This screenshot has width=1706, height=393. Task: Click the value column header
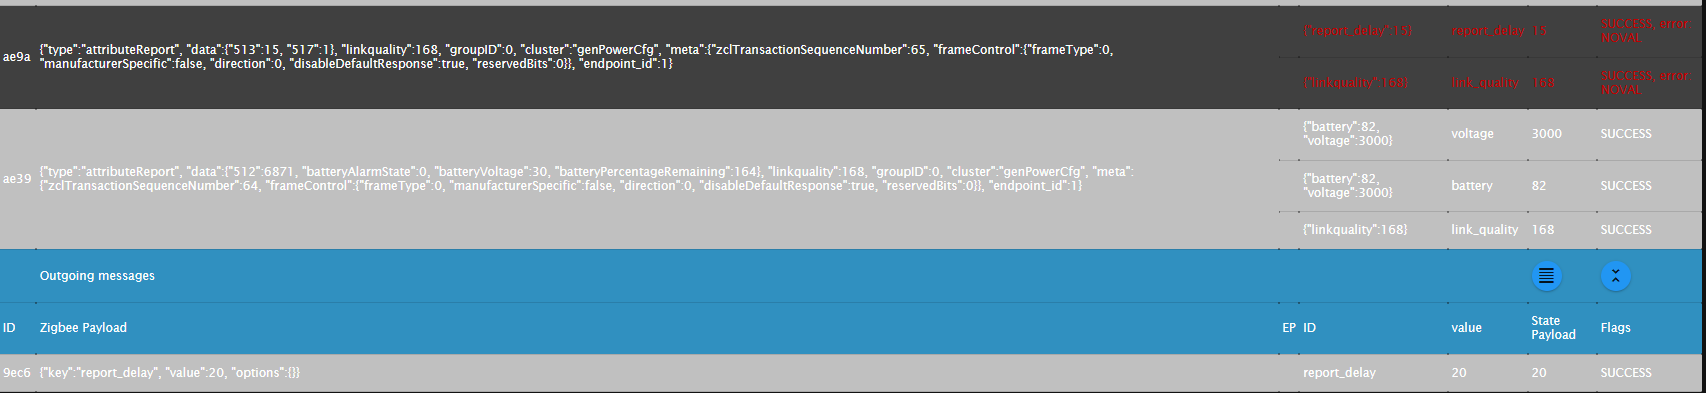[1466, 328]
